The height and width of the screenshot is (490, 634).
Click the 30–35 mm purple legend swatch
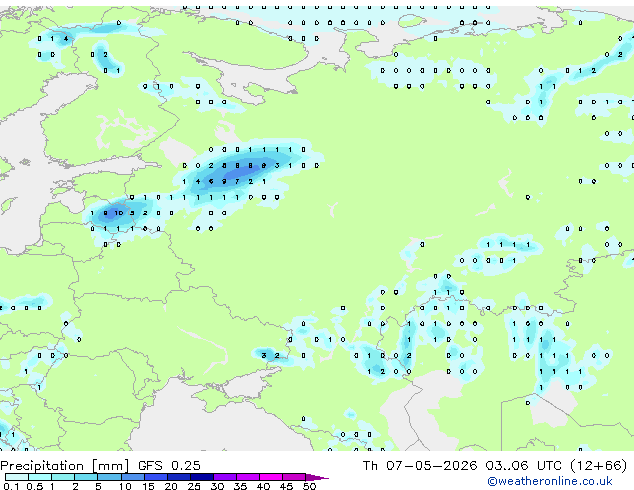pos(224,477)
